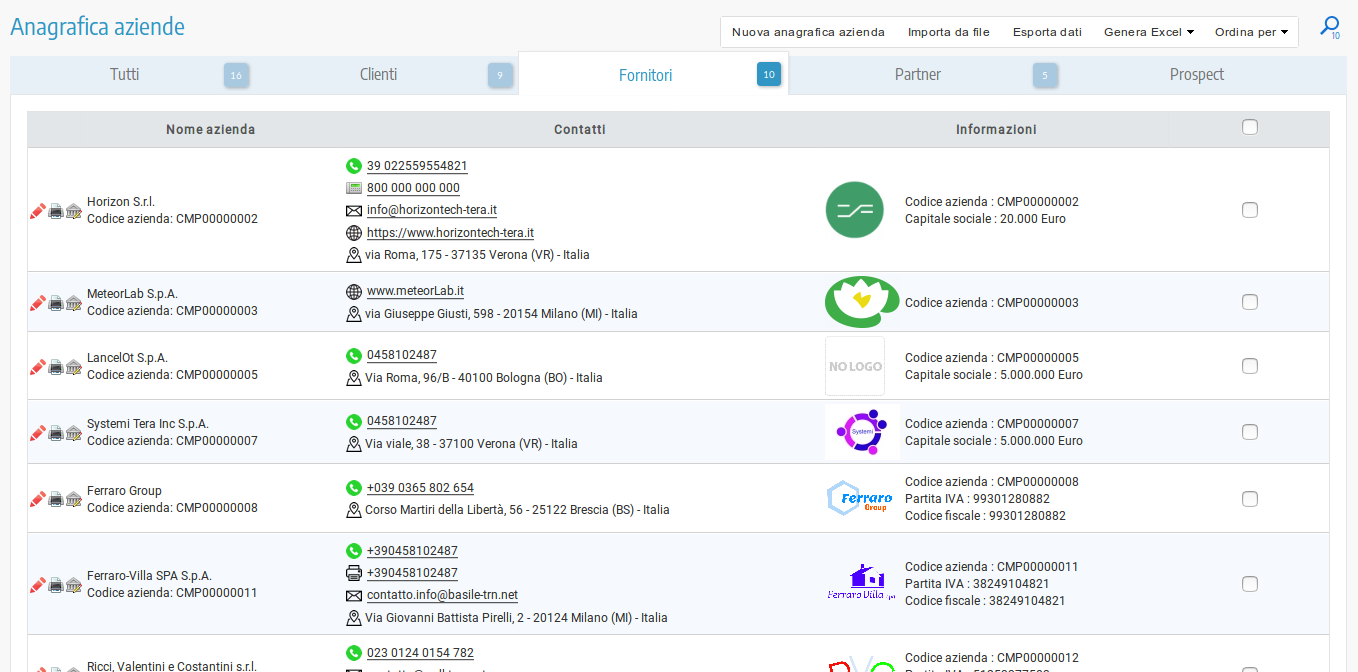Open the www.meteorLab.it website link
Viewport: 1358px width, 672px height.
(x=415, y=291)
